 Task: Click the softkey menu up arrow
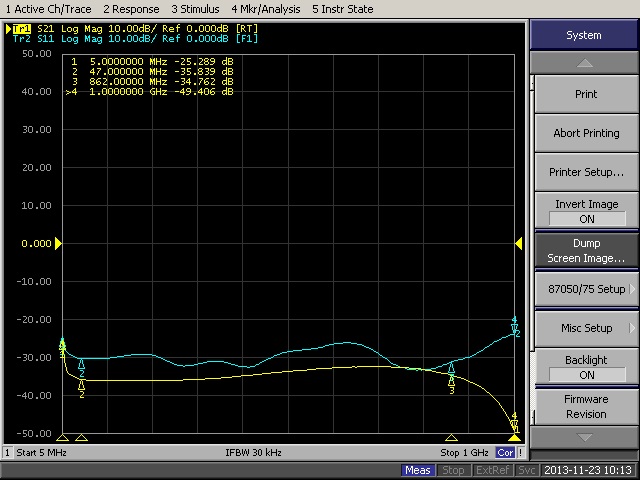[584, 63]
